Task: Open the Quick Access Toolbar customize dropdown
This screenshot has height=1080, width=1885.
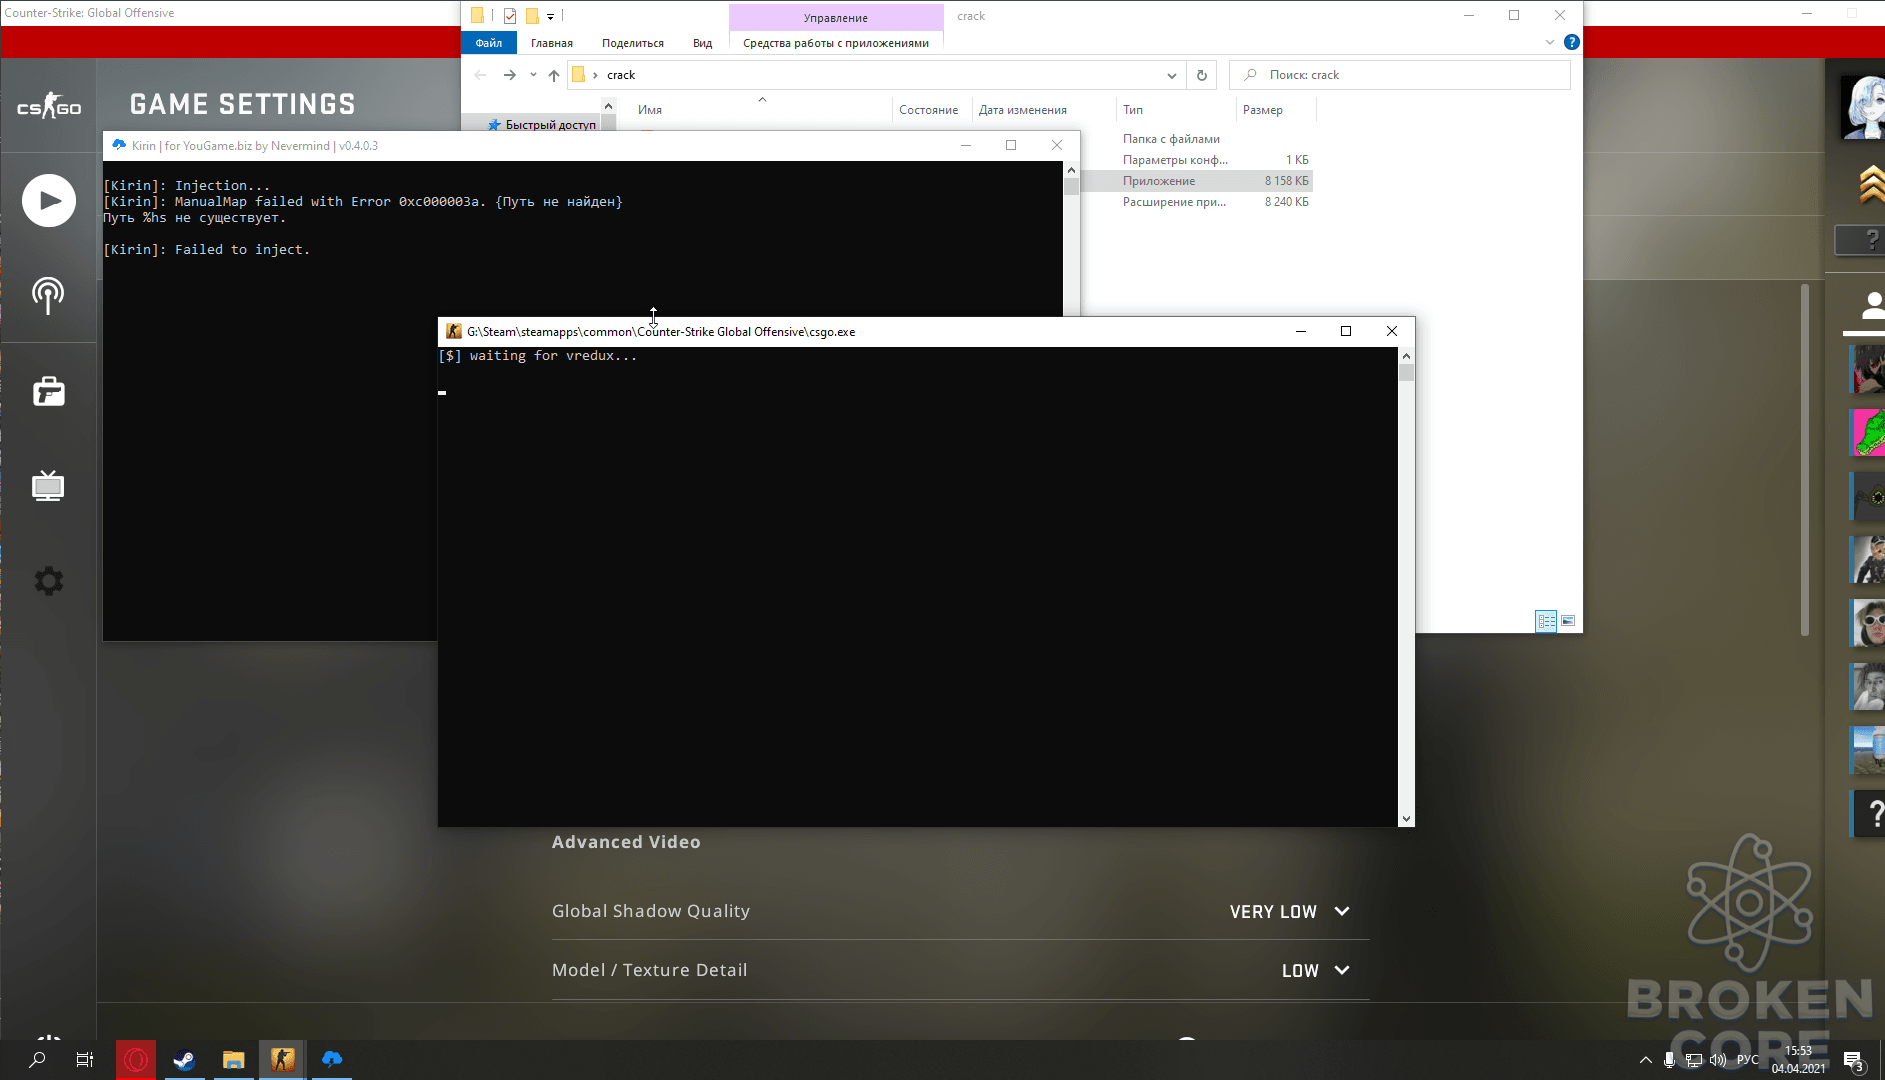Action: pyautogui.click(x=550, y=16)
